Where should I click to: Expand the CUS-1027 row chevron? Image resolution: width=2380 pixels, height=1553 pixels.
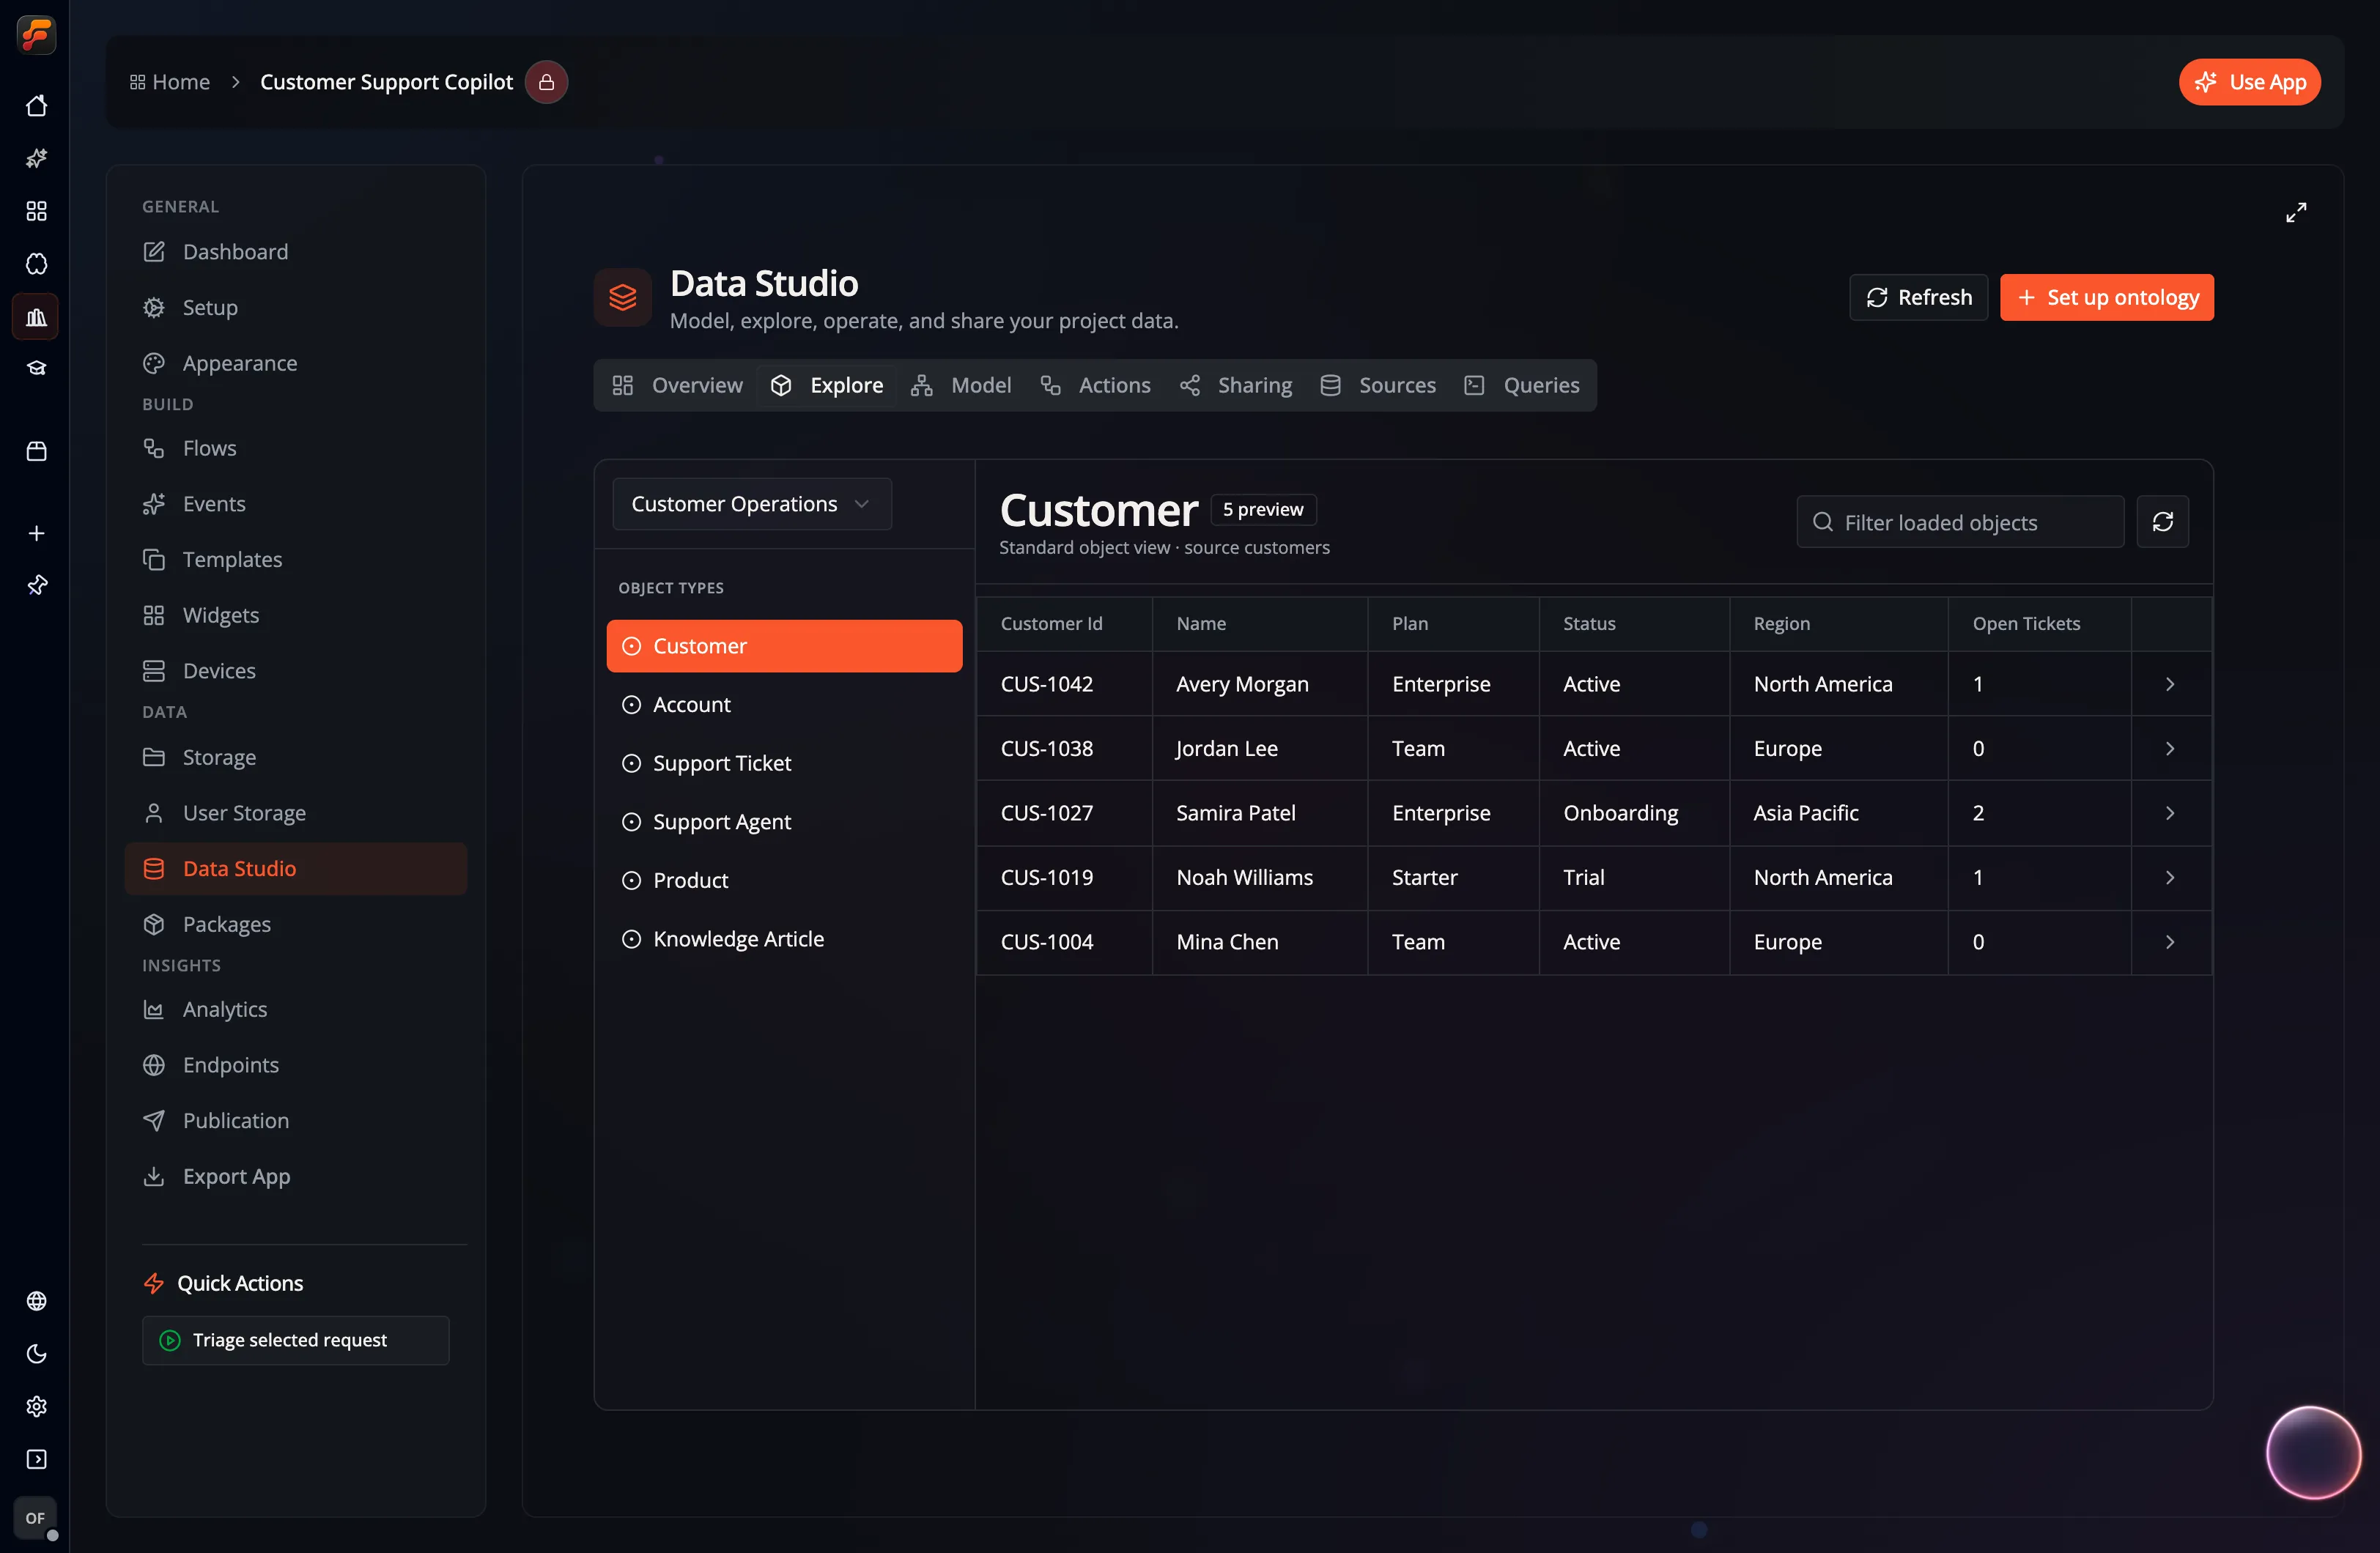coord(2170,813)
